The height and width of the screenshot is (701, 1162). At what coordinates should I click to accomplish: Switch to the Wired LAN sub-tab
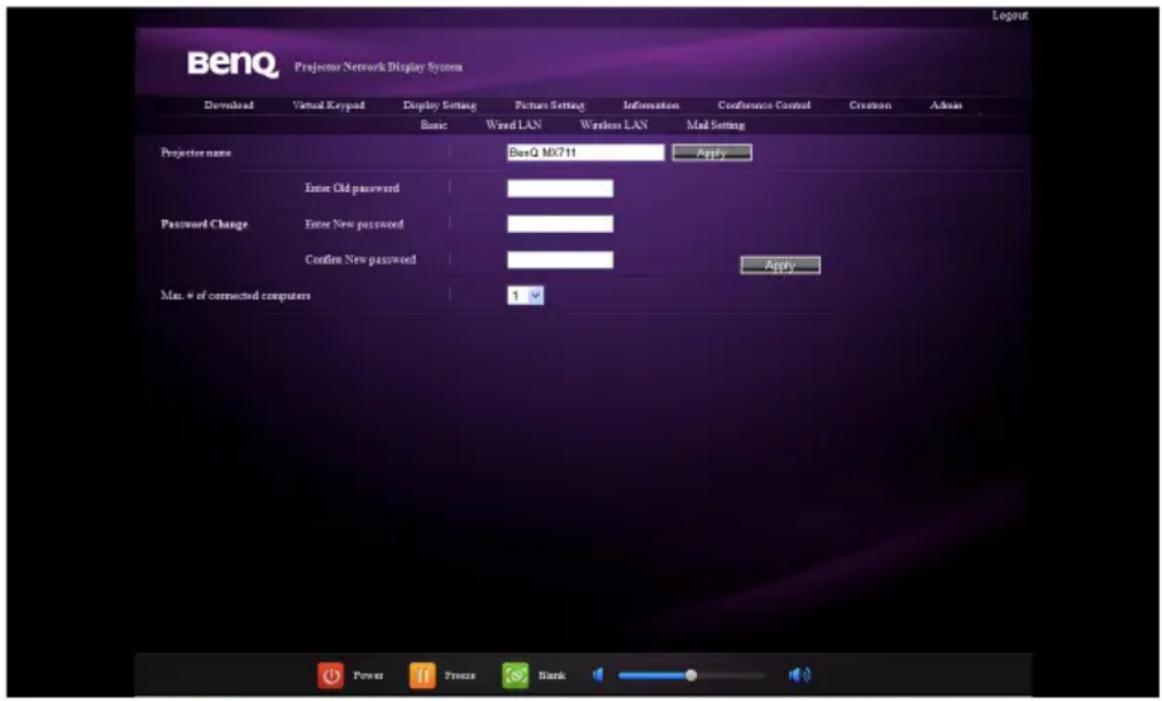pyautogui.click(x=514, y=125)
